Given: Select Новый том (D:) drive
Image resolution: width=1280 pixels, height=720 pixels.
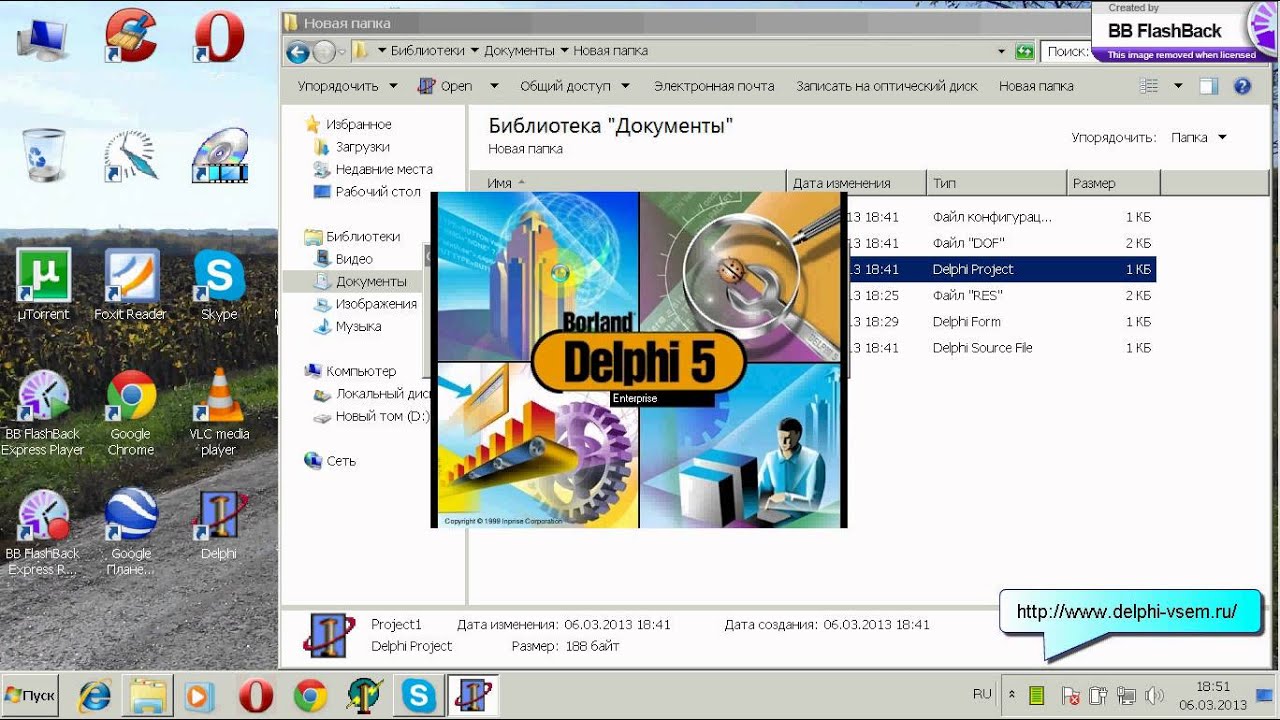Looking at the screenshot, I should [x=372, y=416].
